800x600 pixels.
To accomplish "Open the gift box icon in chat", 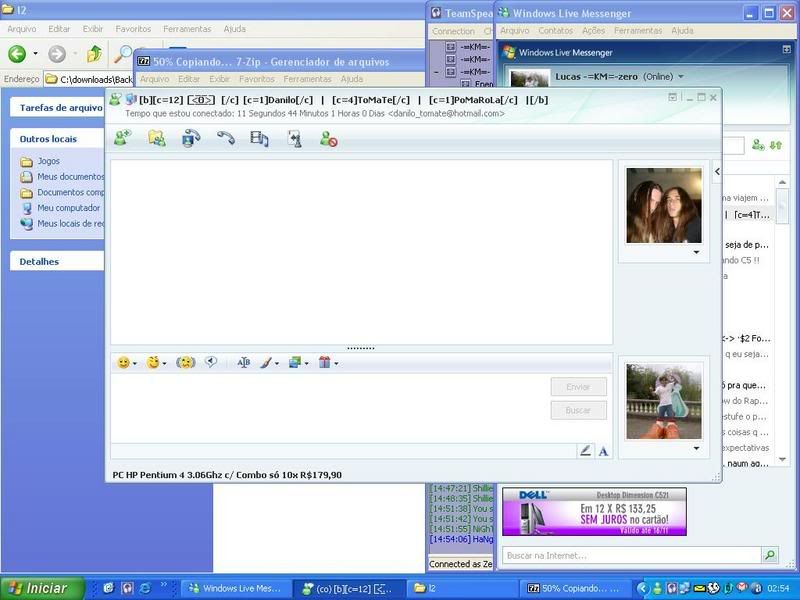I will point(324,363).
